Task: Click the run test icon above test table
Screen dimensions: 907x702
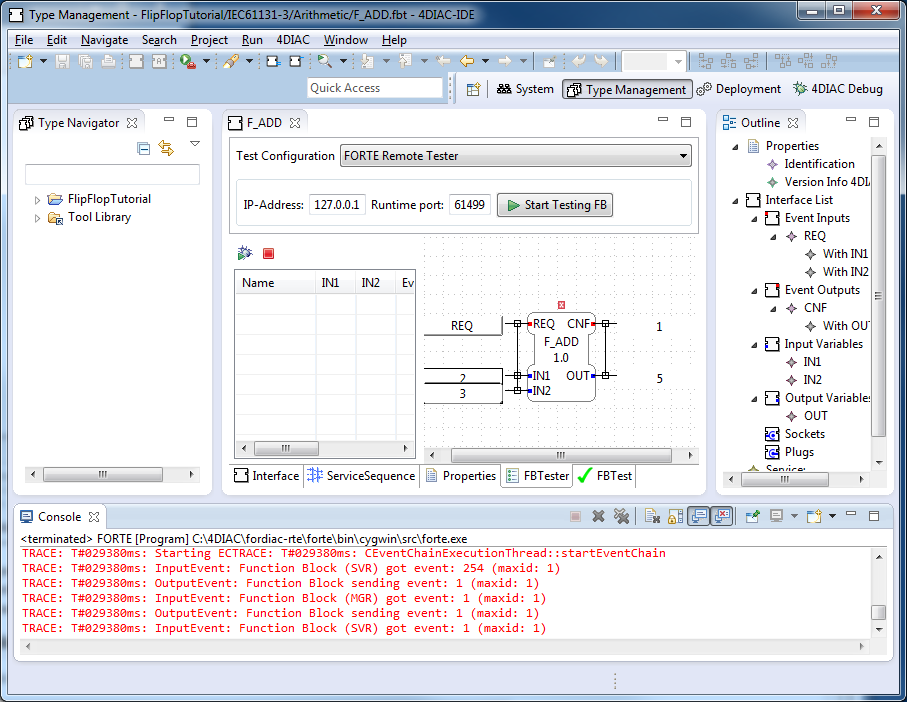Action: (245, 253)
